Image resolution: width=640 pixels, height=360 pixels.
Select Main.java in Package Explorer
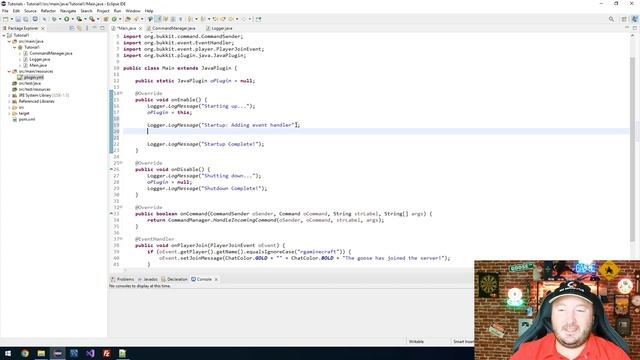[38, 65]
